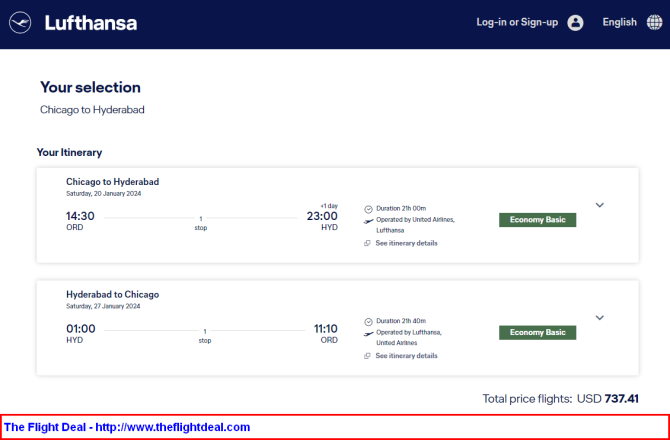This screenshot has height=440, width=670.
Task: Expand the Chicago to Hyderabad flight card
Action: click(x=600, y=205)
